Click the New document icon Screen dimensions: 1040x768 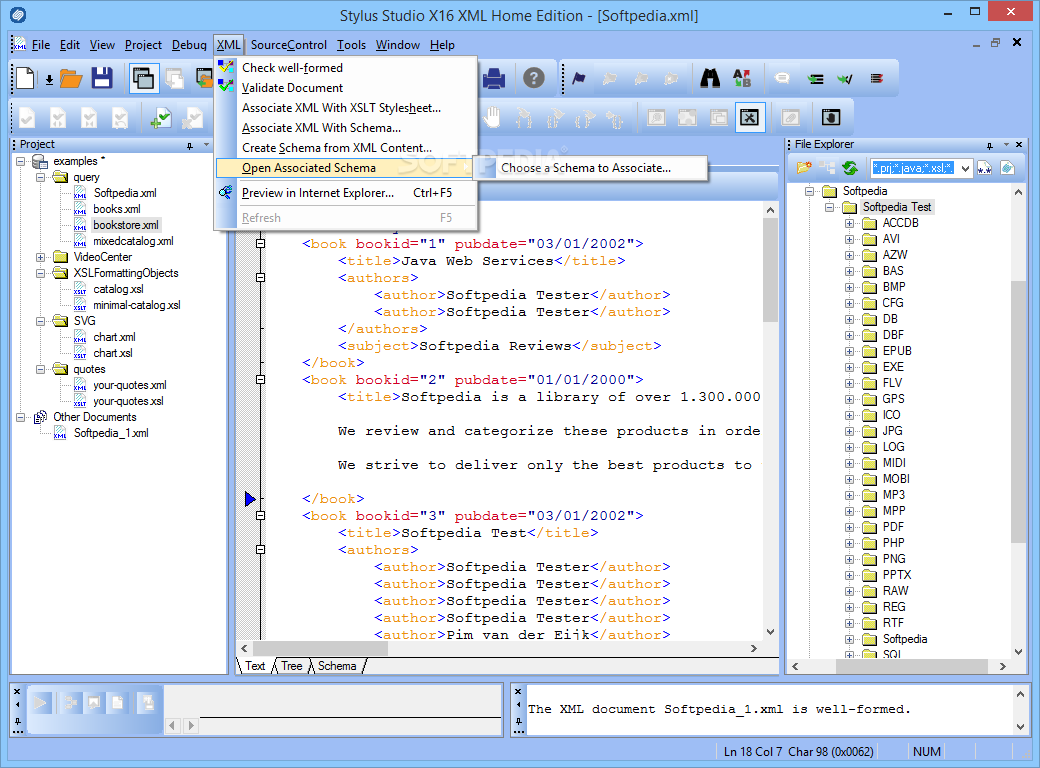click(x=26, y=78)
